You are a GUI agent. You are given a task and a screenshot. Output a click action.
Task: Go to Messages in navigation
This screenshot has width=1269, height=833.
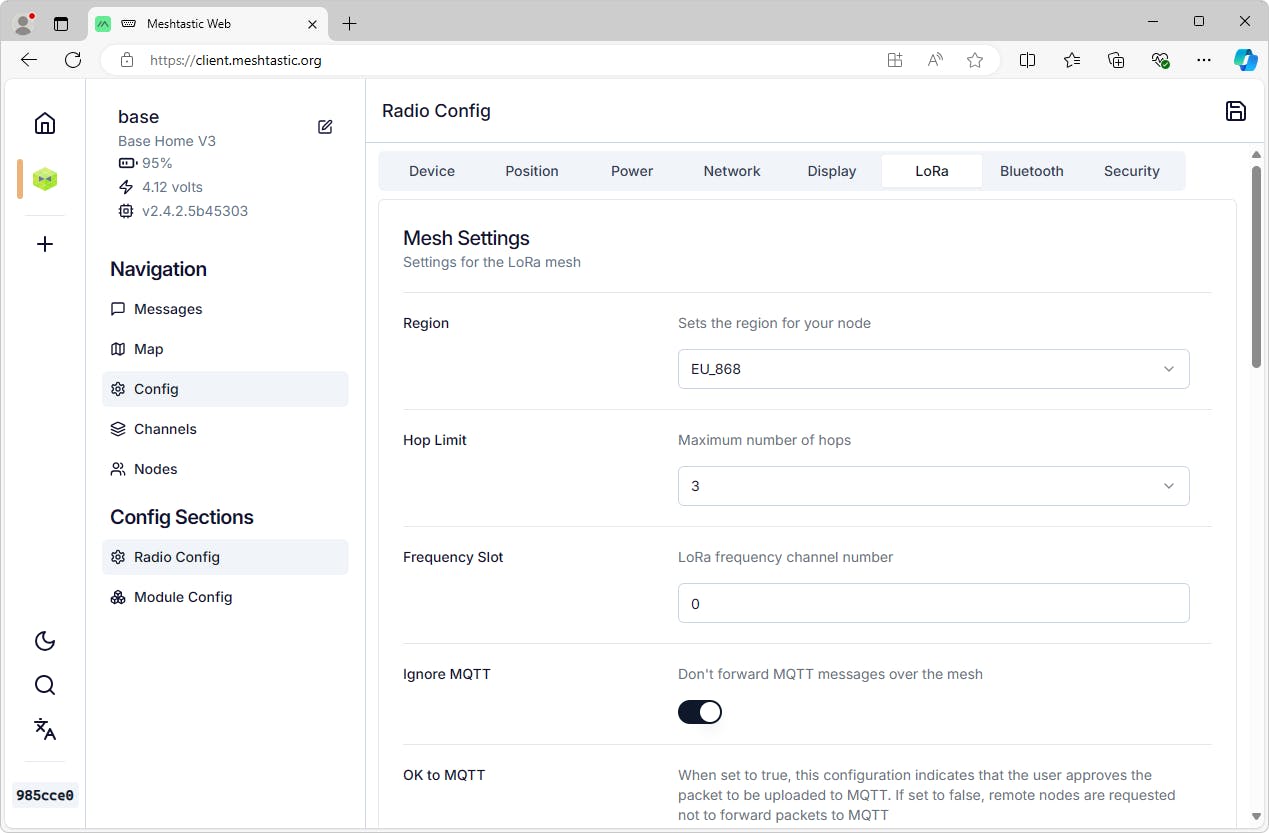tap(168, 309)
